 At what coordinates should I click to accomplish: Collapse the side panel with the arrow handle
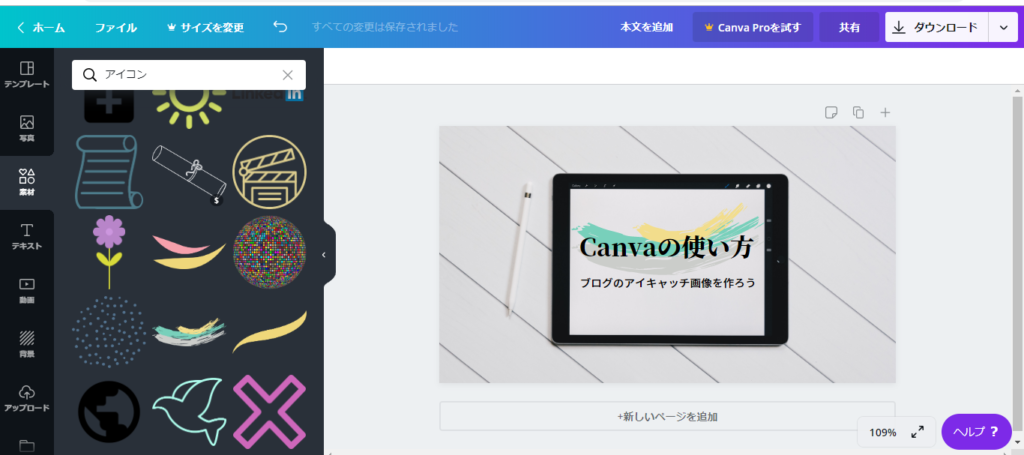324,255
